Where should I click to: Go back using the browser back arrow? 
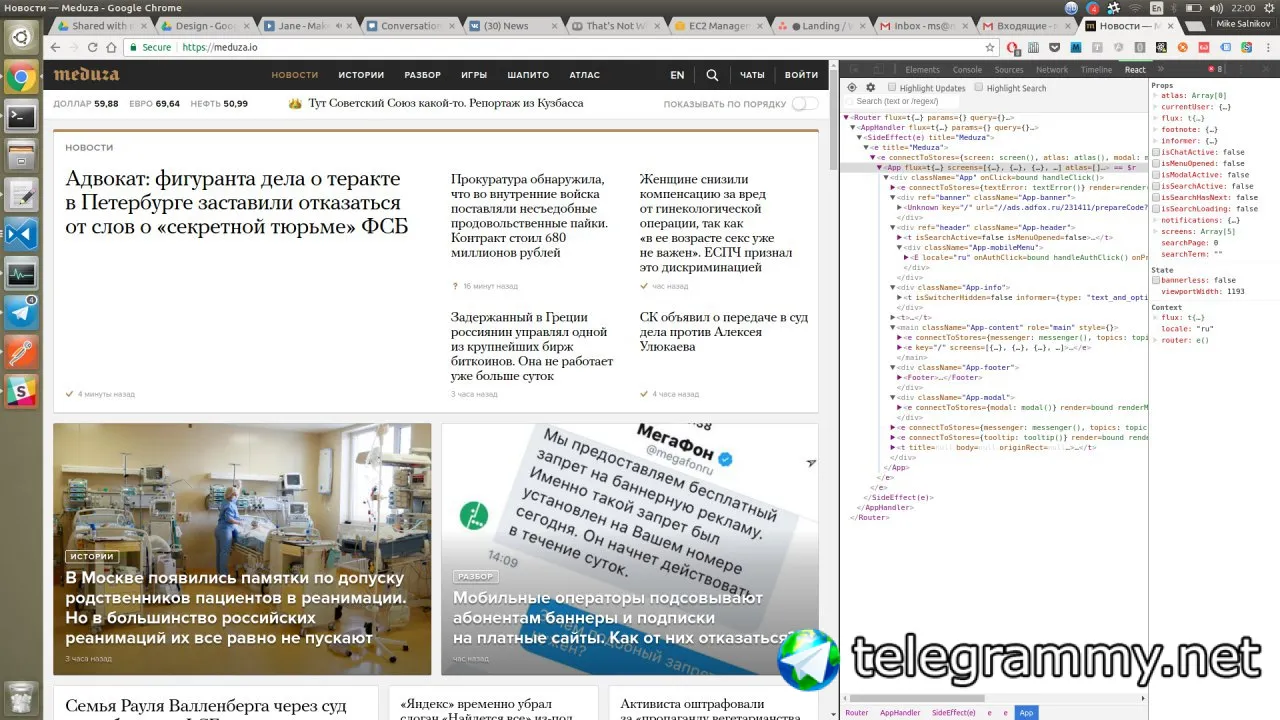[x=56, y=47]
